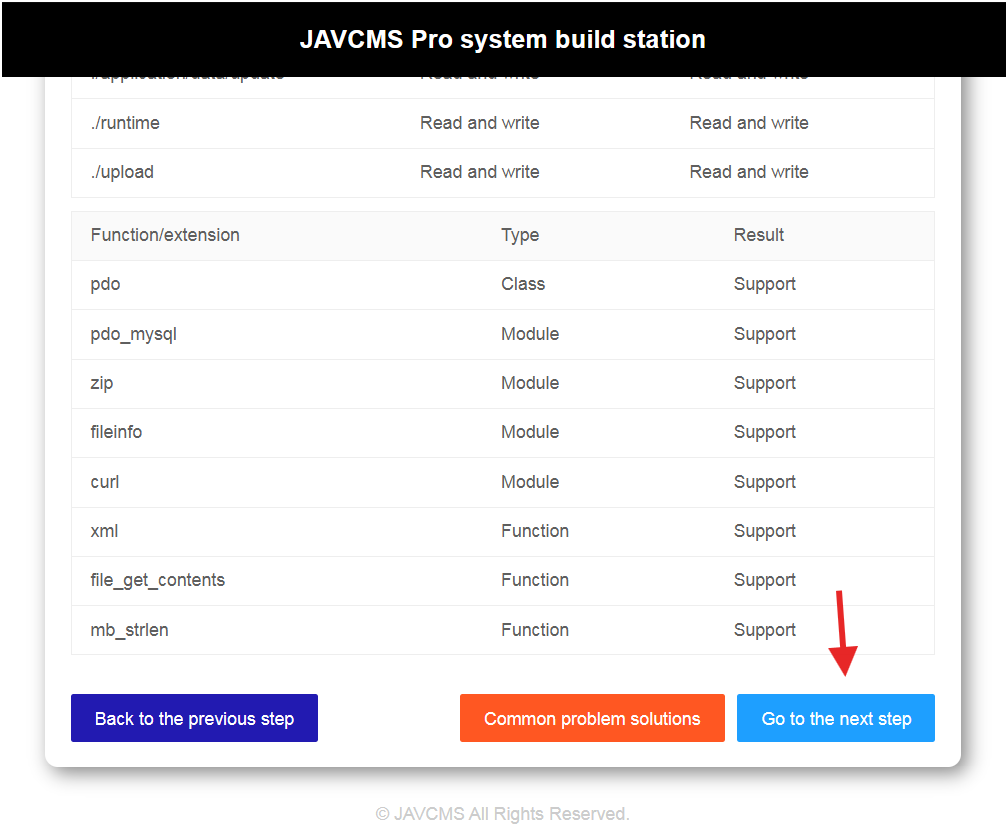Click the Function/extension column header
Viewport: 1008px width, 840px height.
(165, 235)
